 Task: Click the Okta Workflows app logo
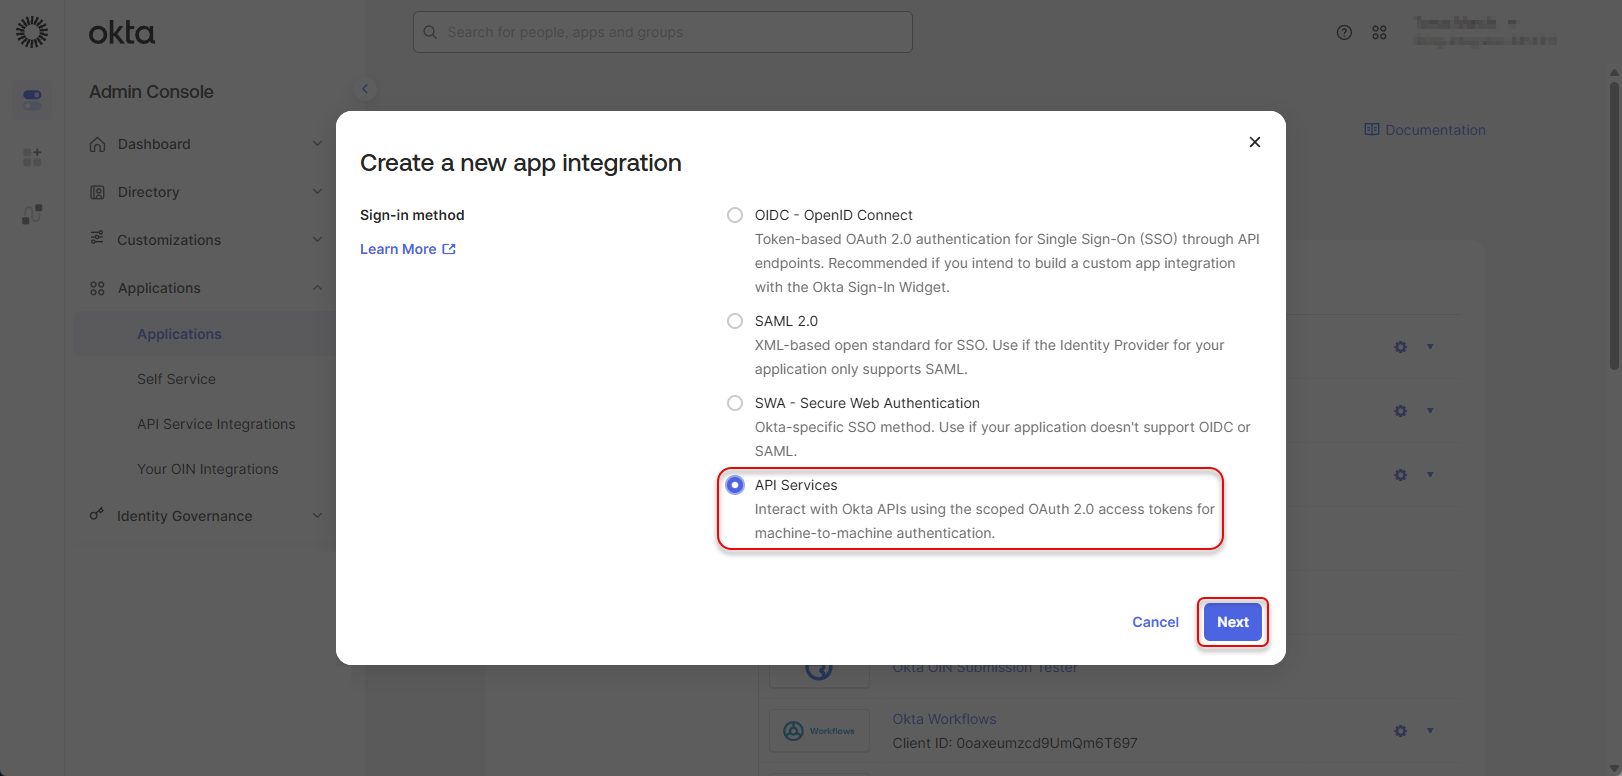click(x=819, y=731)
